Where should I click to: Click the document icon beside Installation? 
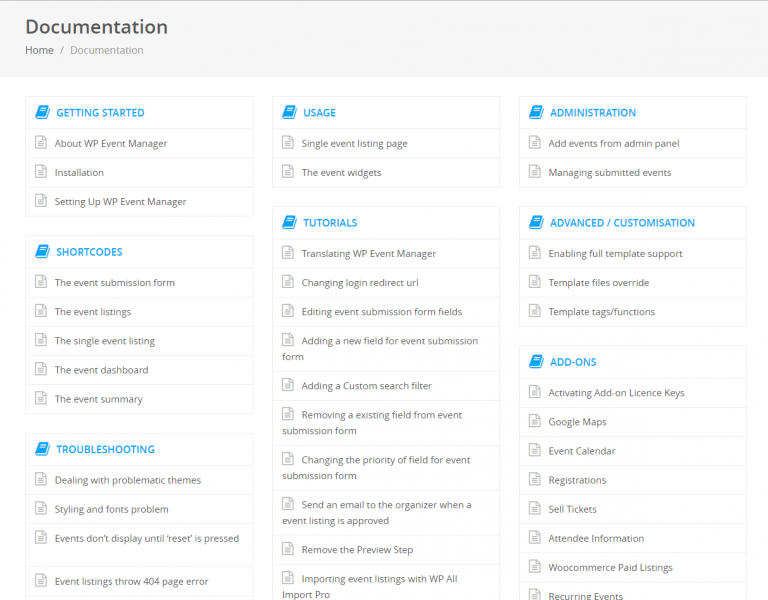[41, 171]
